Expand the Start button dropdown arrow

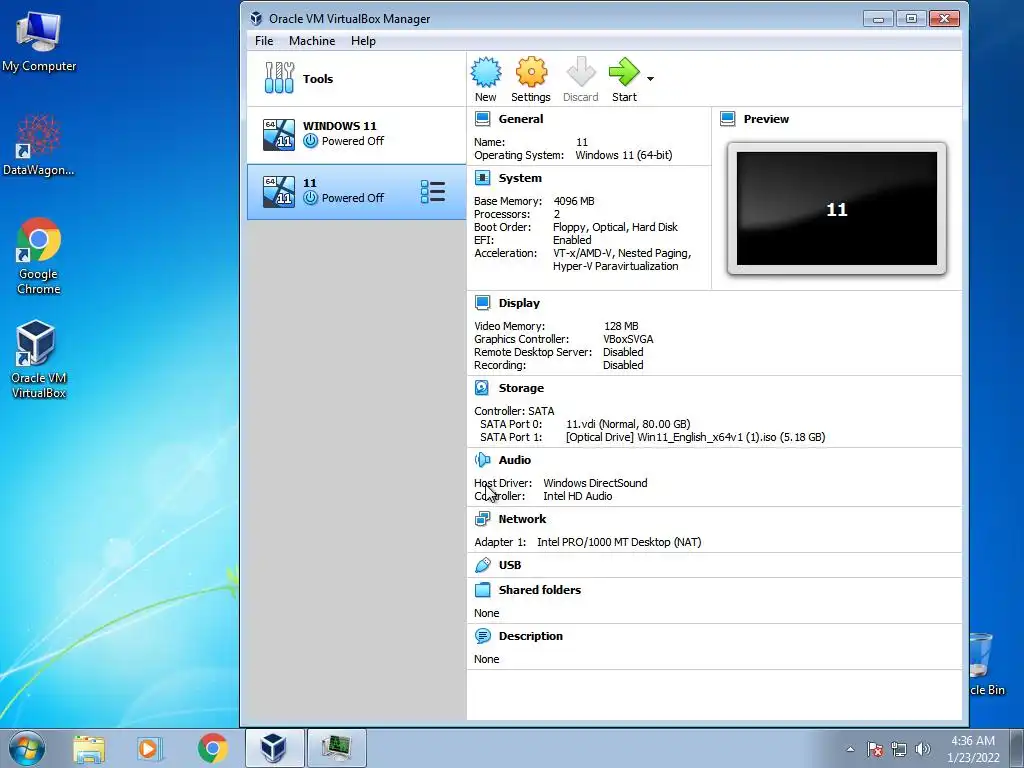click(650, 79)
